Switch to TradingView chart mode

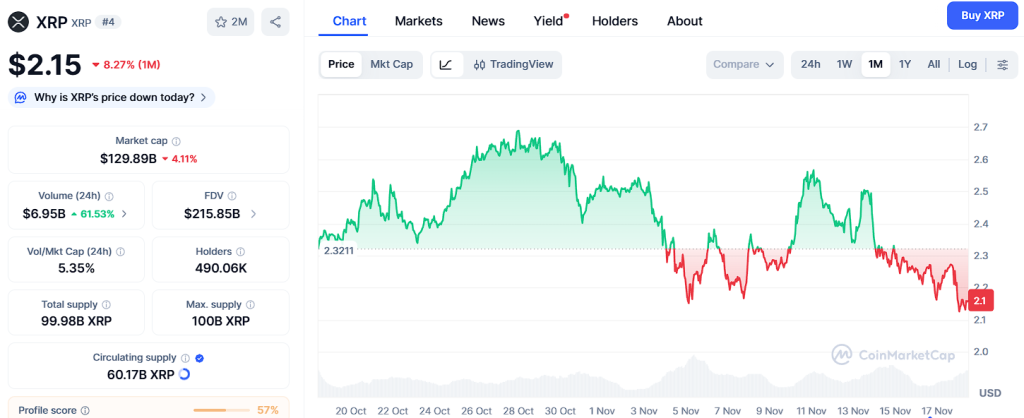tap(513, 65)
